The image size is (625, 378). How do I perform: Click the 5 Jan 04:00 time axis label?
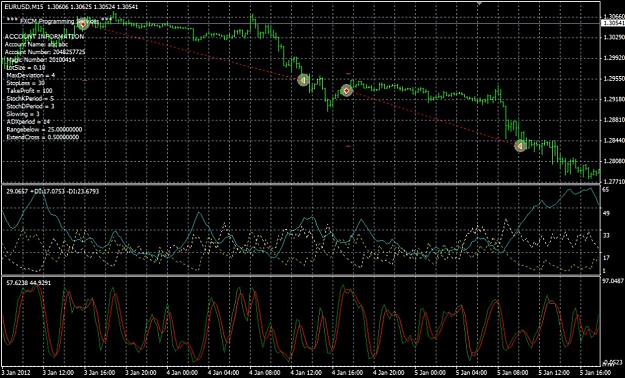pyautogui.click(x=472, y=372)
